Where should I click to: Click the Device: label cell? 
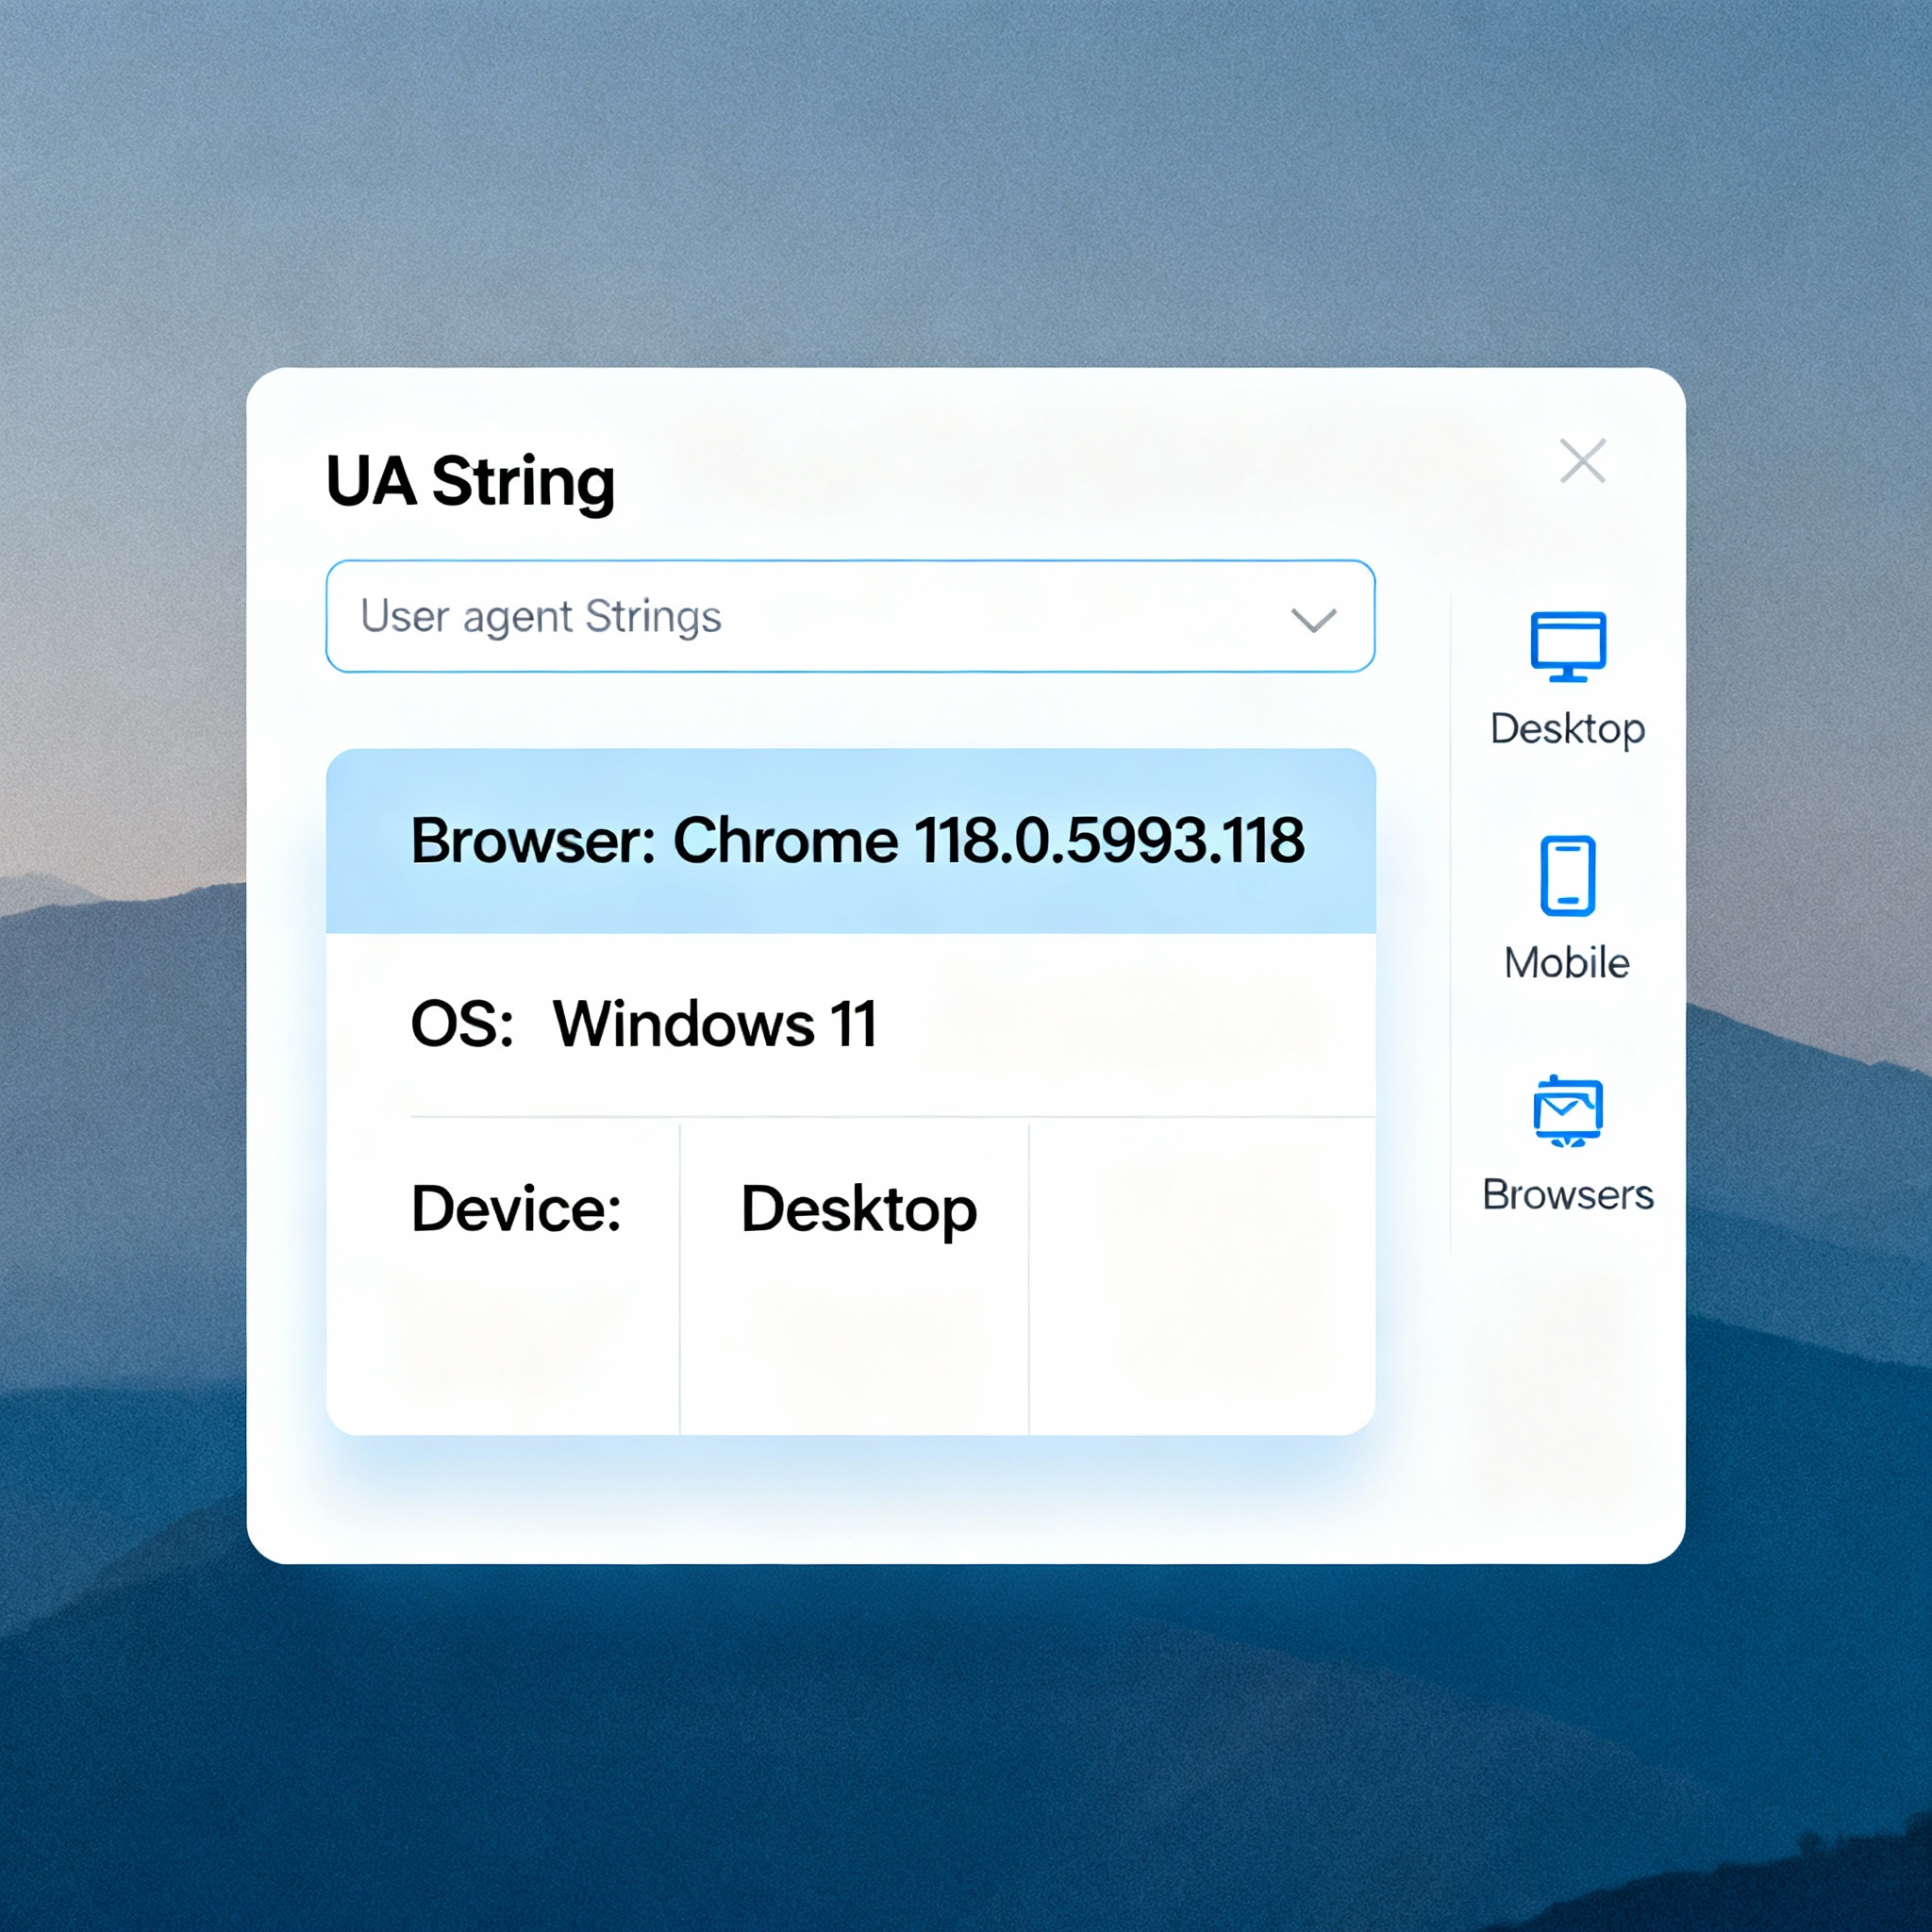click(516, 1209)
